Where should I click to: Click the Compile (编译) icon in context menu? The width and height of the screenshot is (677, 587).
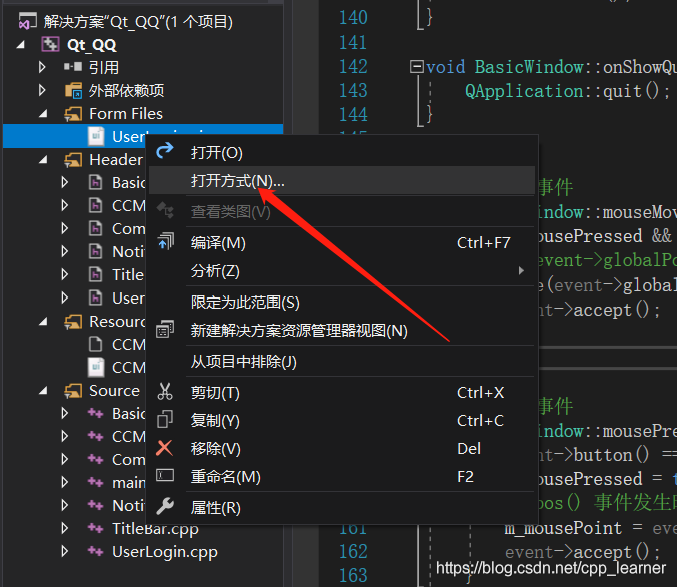(x=165, y=242)
